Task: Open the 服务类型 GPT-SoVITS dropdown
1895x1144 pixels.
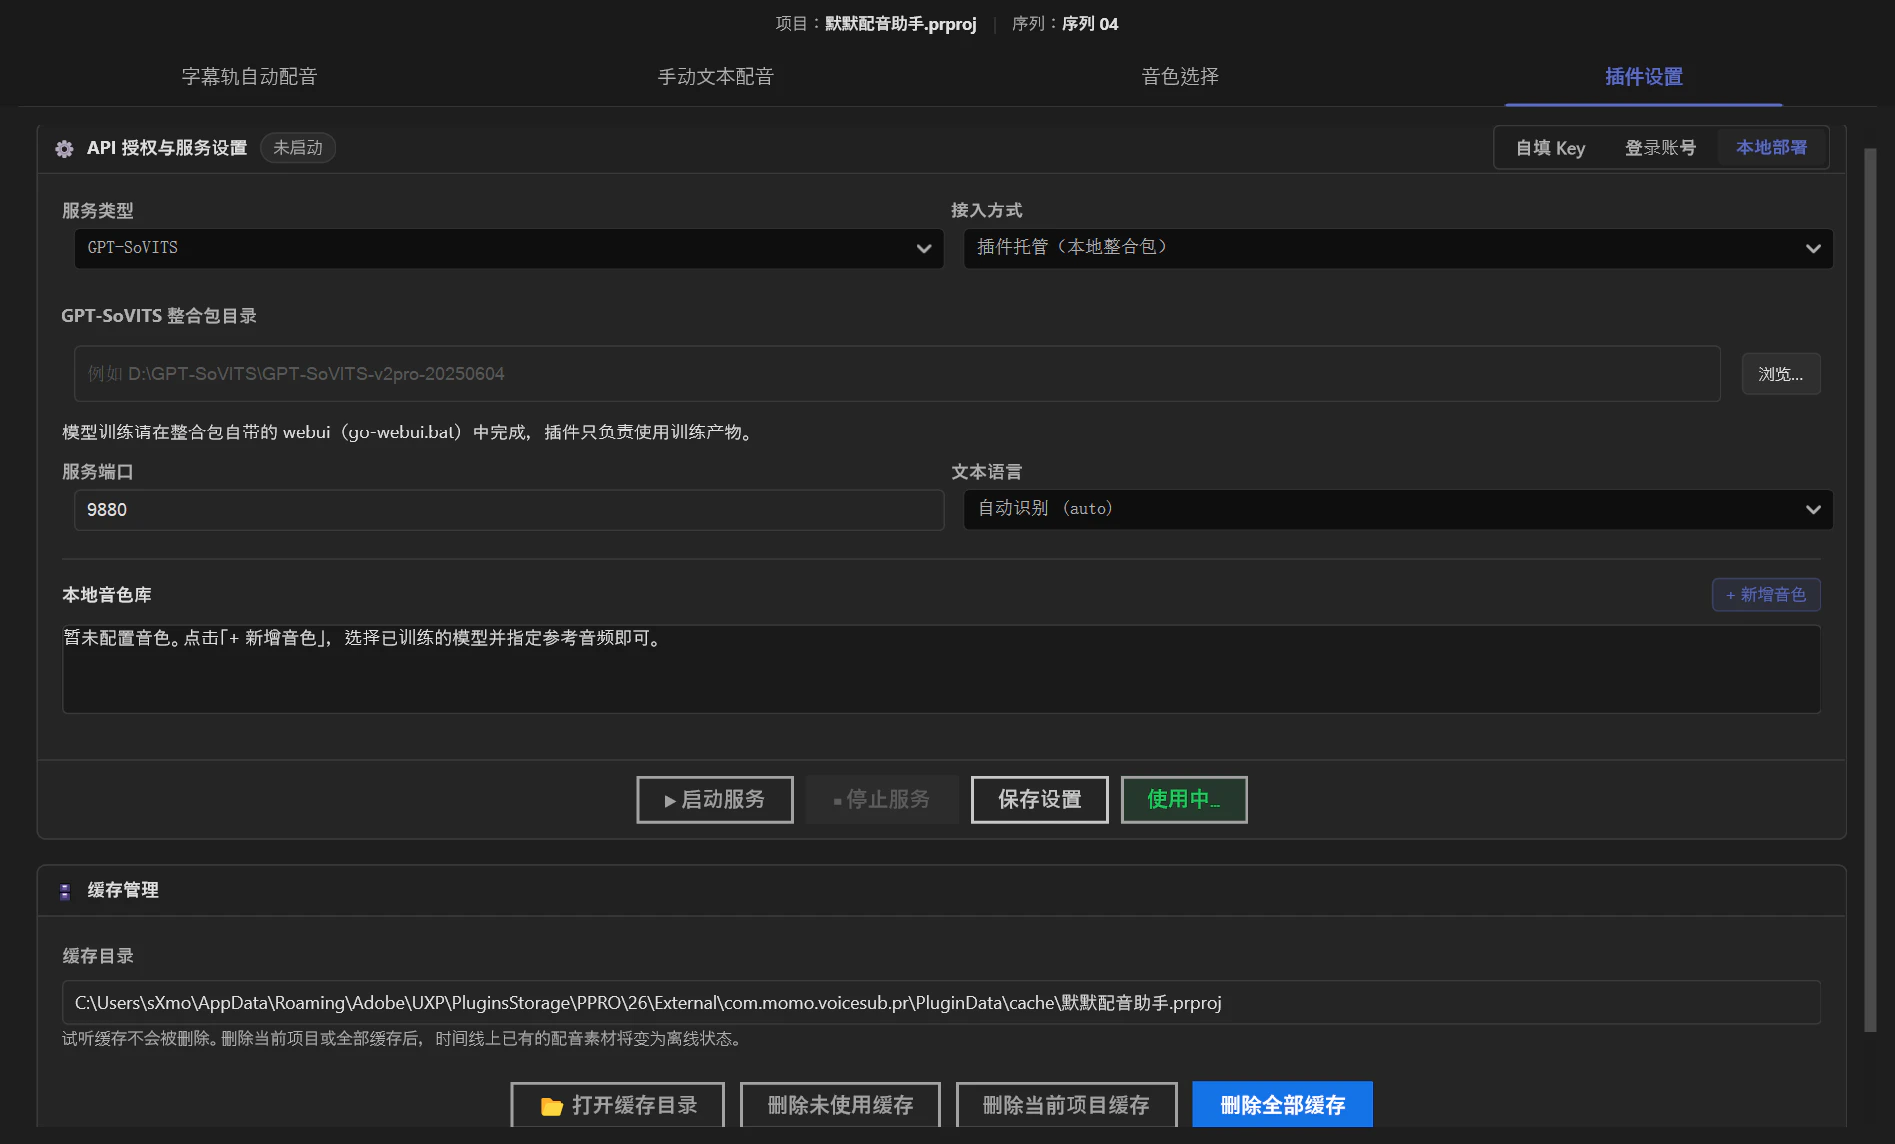Action: point(508,248)
